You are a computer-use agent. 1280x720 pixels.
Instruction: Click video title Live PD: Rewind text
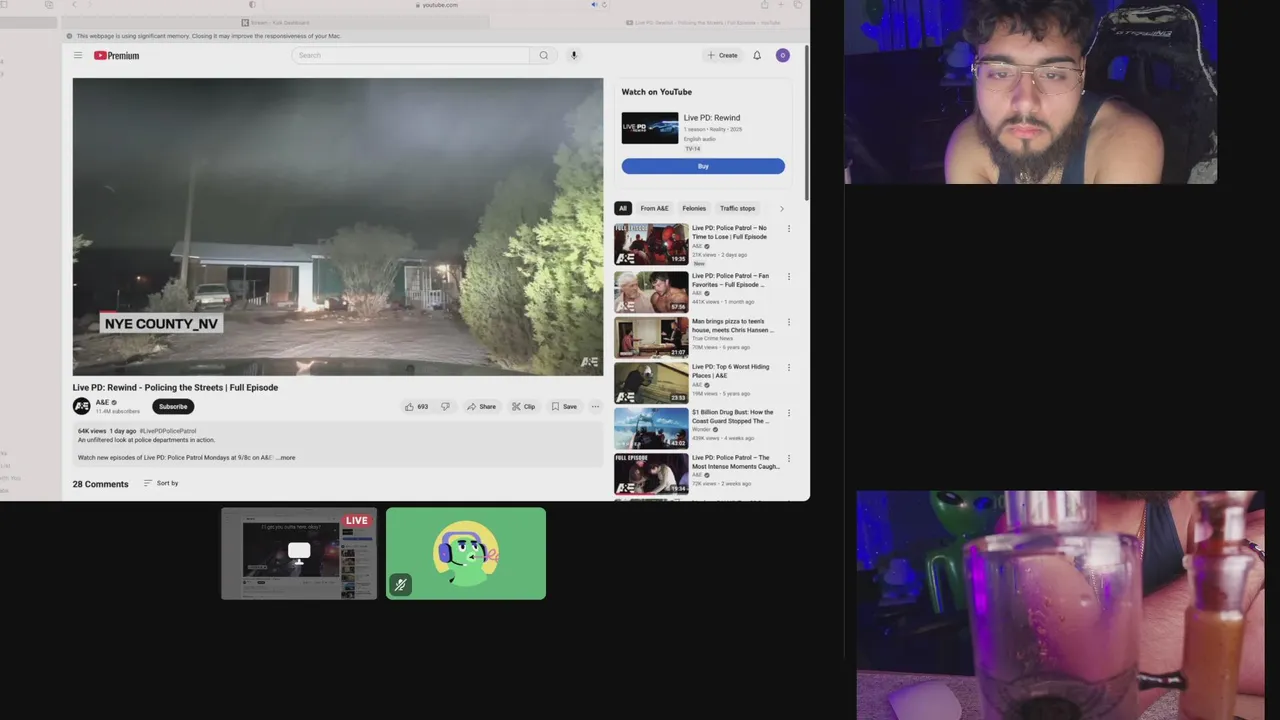175,387
